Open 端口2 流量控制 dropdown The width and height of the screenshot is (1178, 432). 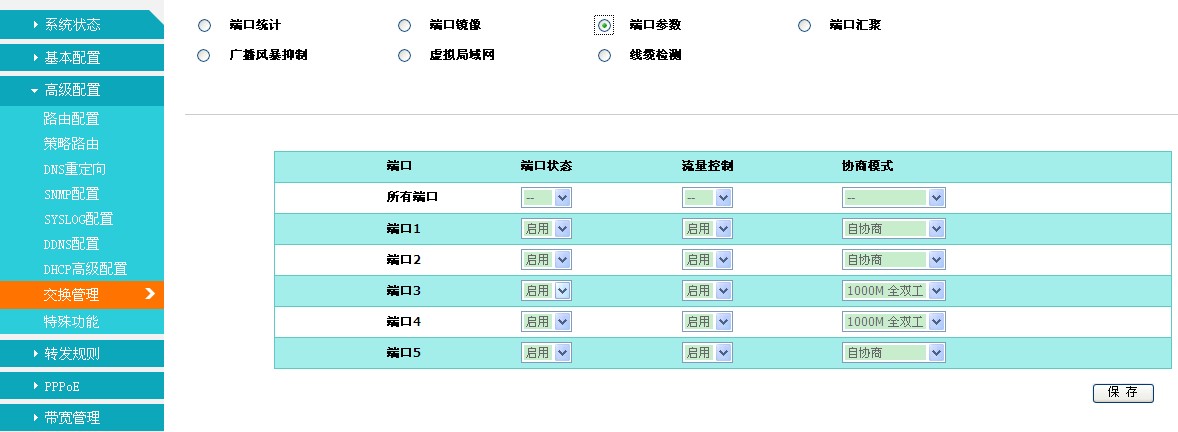click(x=707, y=260)
